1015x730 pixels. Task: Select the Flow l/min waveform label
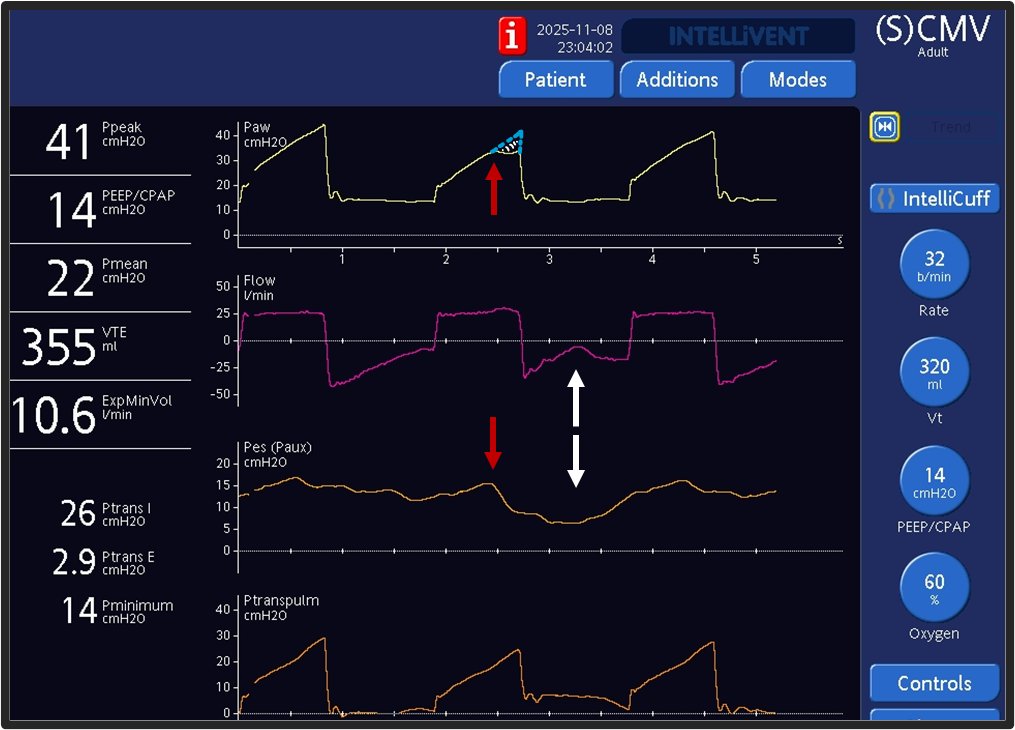click(259, 288)
